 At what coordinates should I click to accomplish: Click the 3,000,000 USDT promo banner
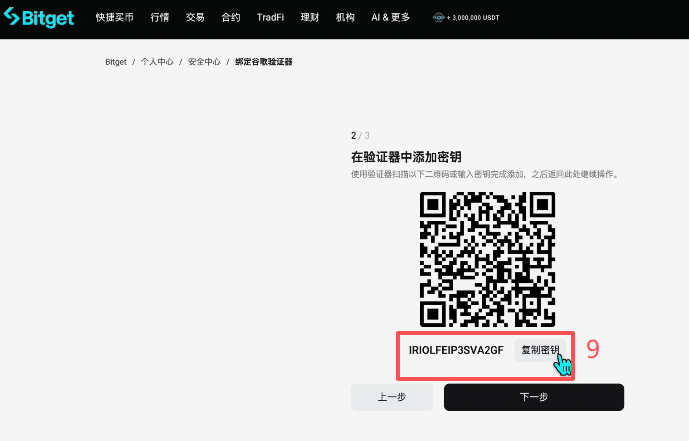click(466, 18)
